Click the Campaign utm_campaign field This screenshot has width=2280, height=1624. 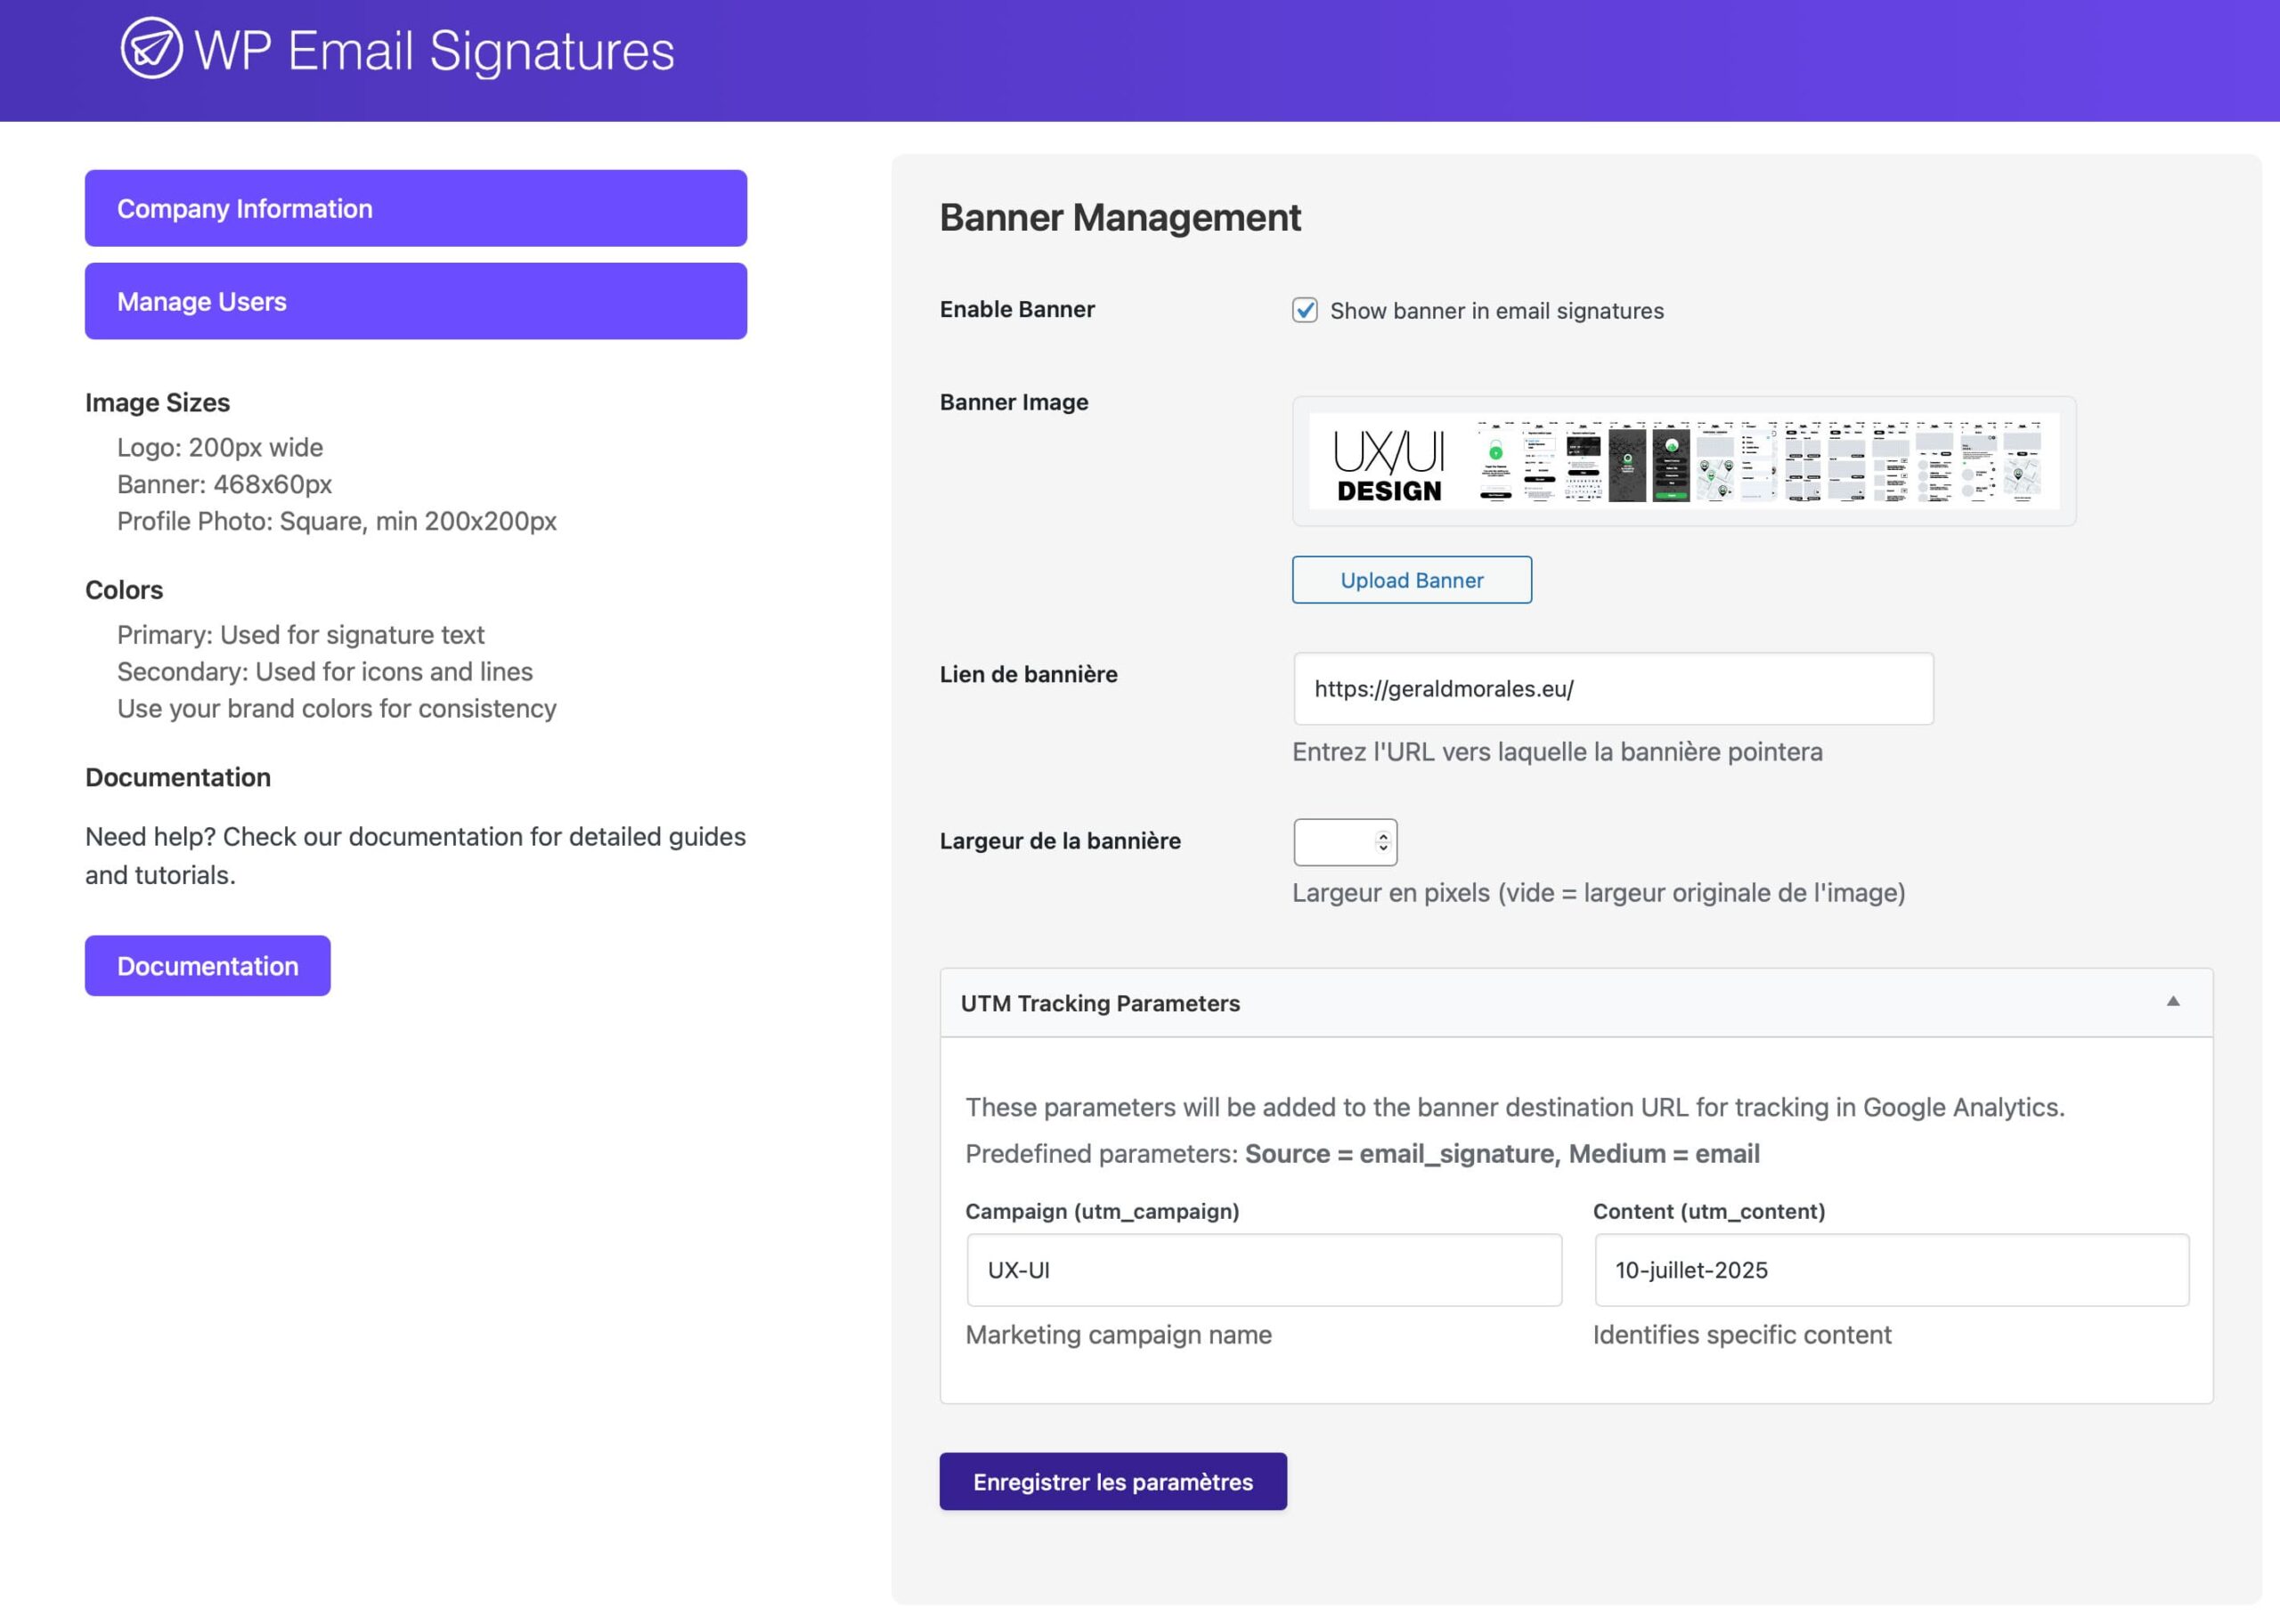tap(1263, 1270)
